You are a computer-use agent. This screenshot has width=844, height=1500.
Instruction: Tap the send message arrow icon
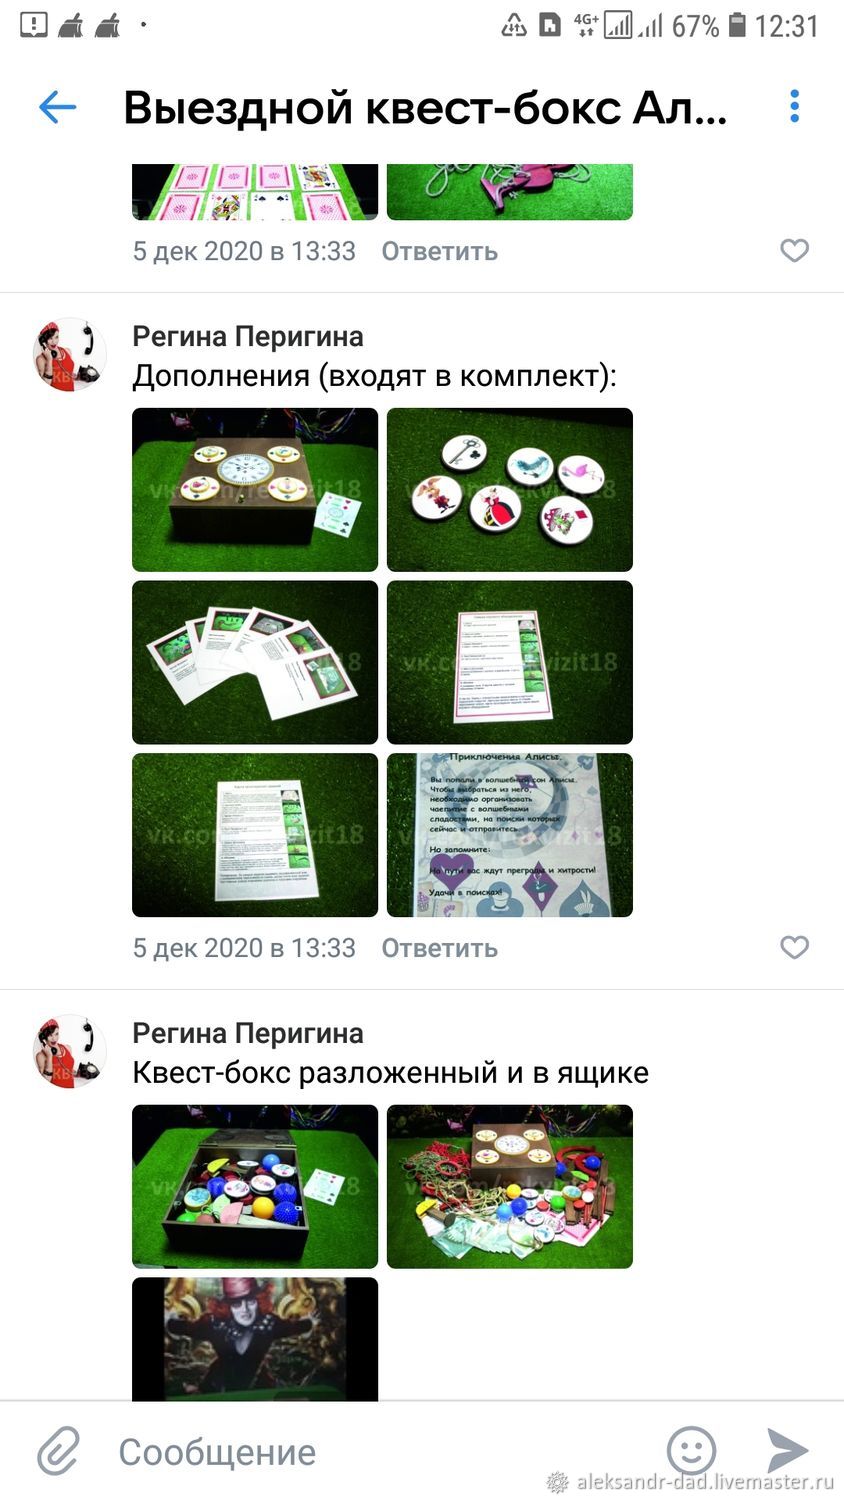[788, 1450]
